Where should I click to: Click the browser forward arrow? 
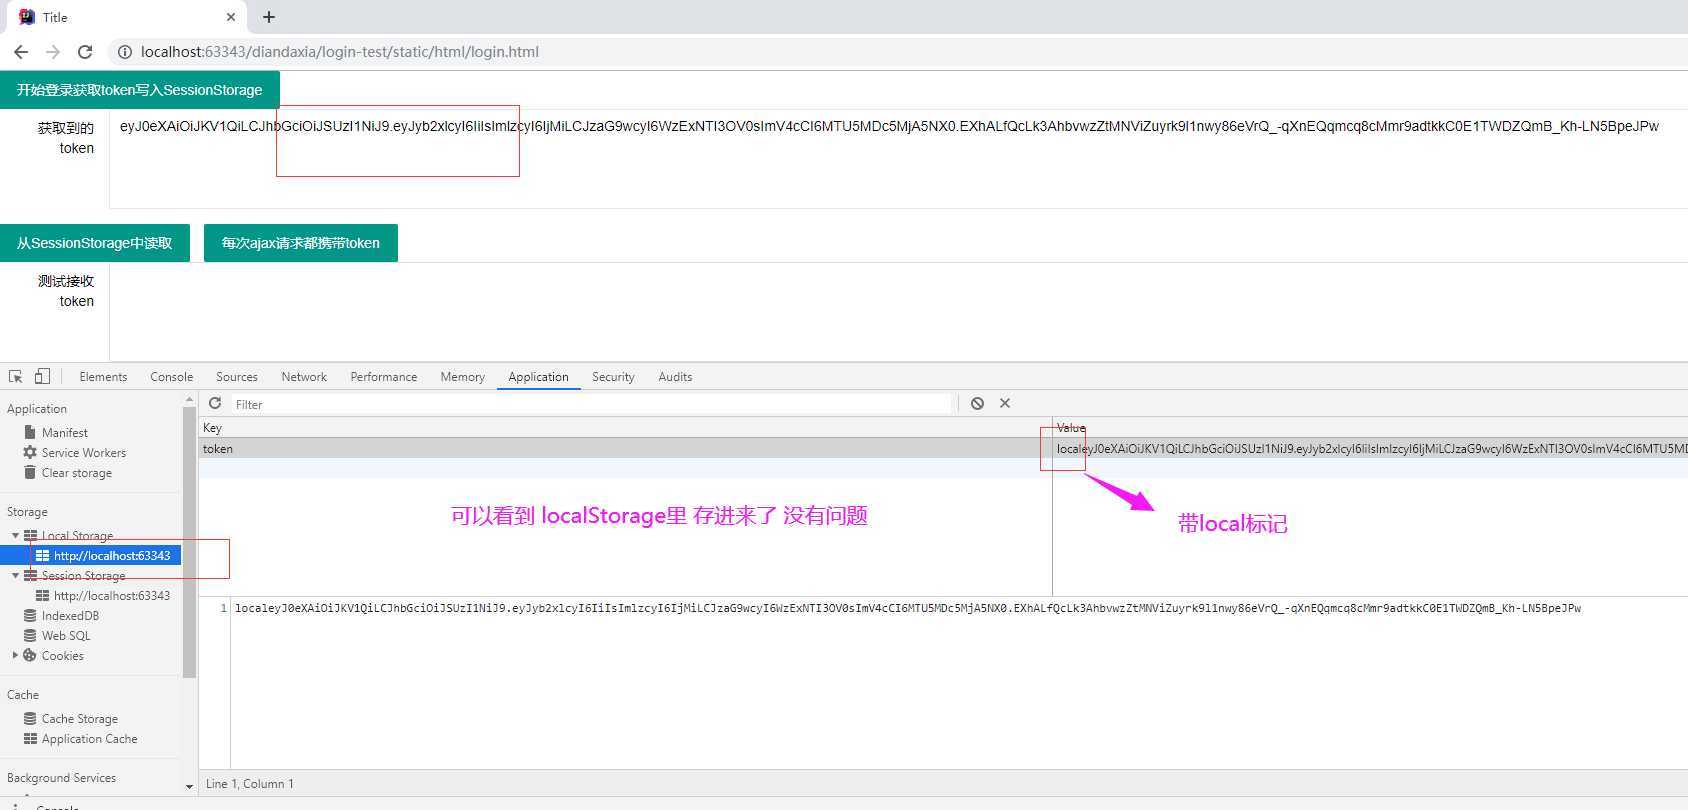click(53, 52)
